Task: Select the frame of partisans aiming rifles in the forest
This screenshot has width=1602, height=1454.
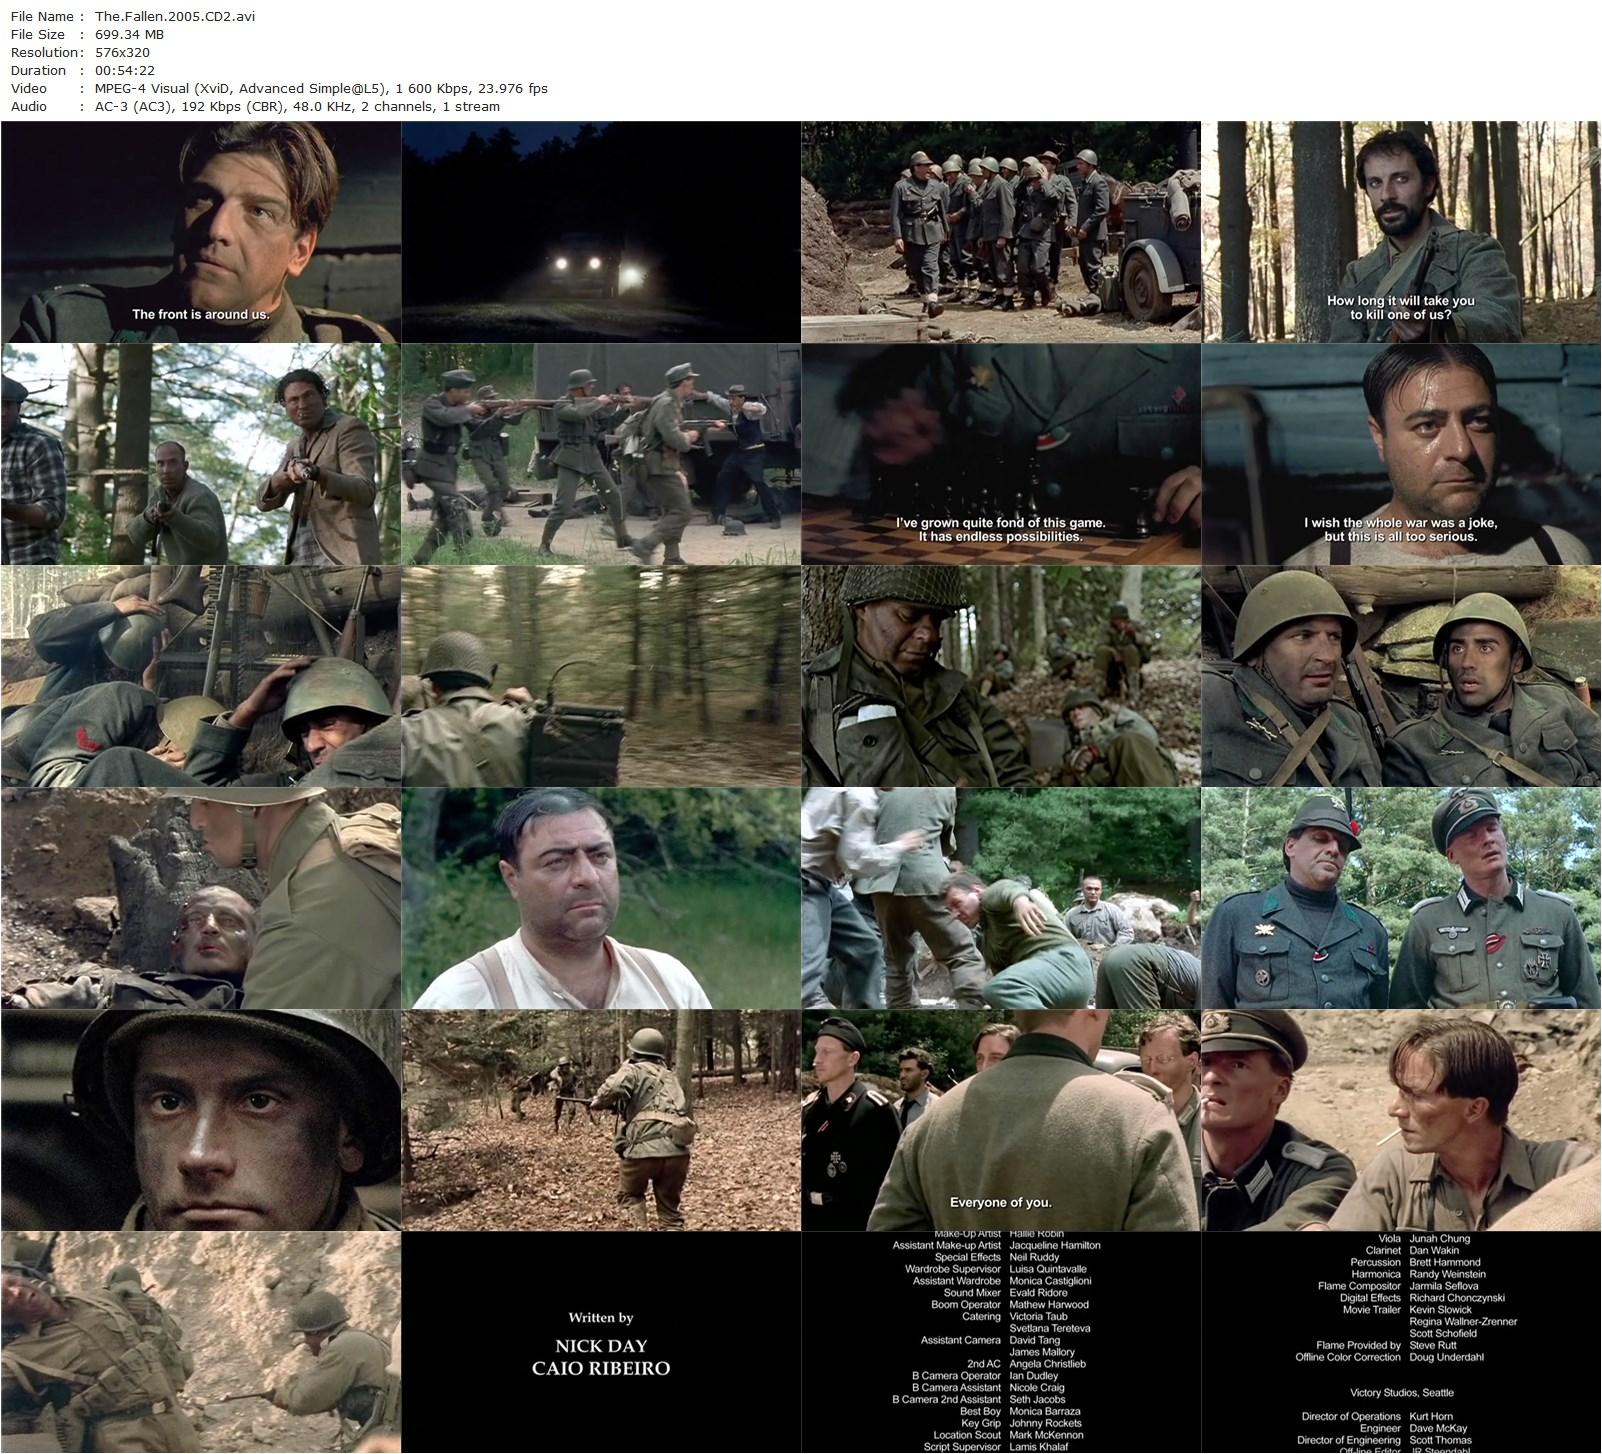Action: tap(200, 455)
